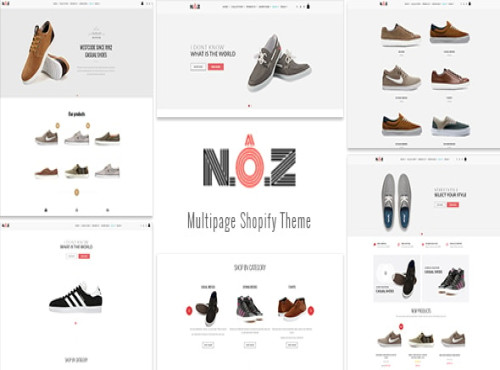Click the N.O.Z logo in the bottom-left page header

pyautogui.click(x=6, y=225)
